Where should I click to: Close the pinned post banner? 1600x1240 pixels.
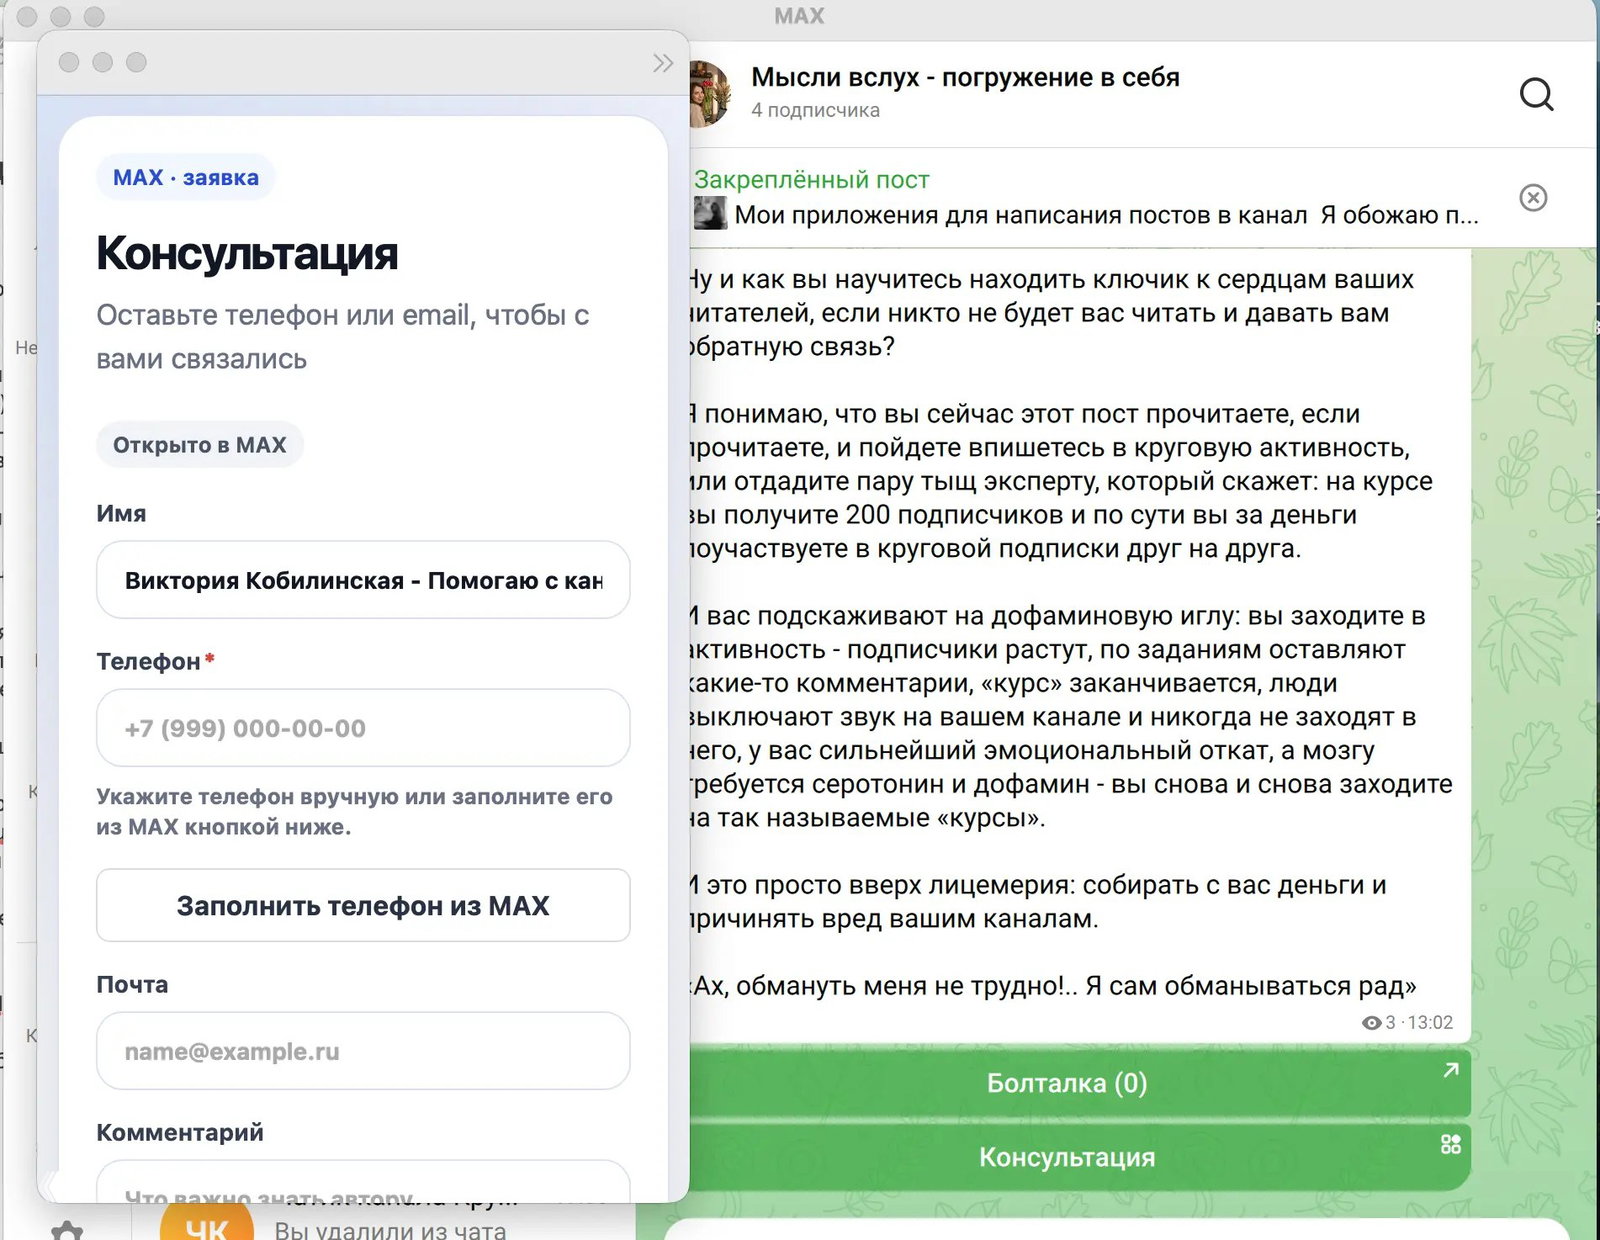[1533, 198]
